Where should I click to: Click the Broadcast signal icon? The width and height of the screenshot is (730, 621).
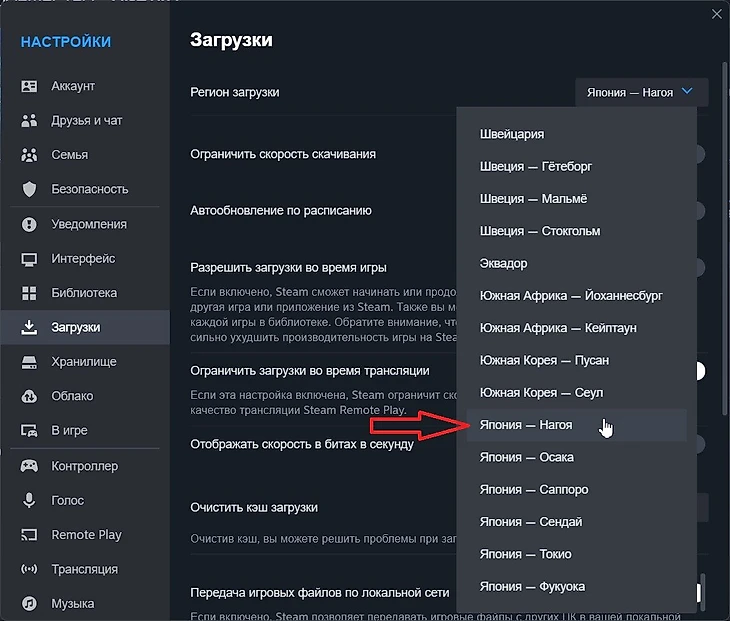pos(29,569)
